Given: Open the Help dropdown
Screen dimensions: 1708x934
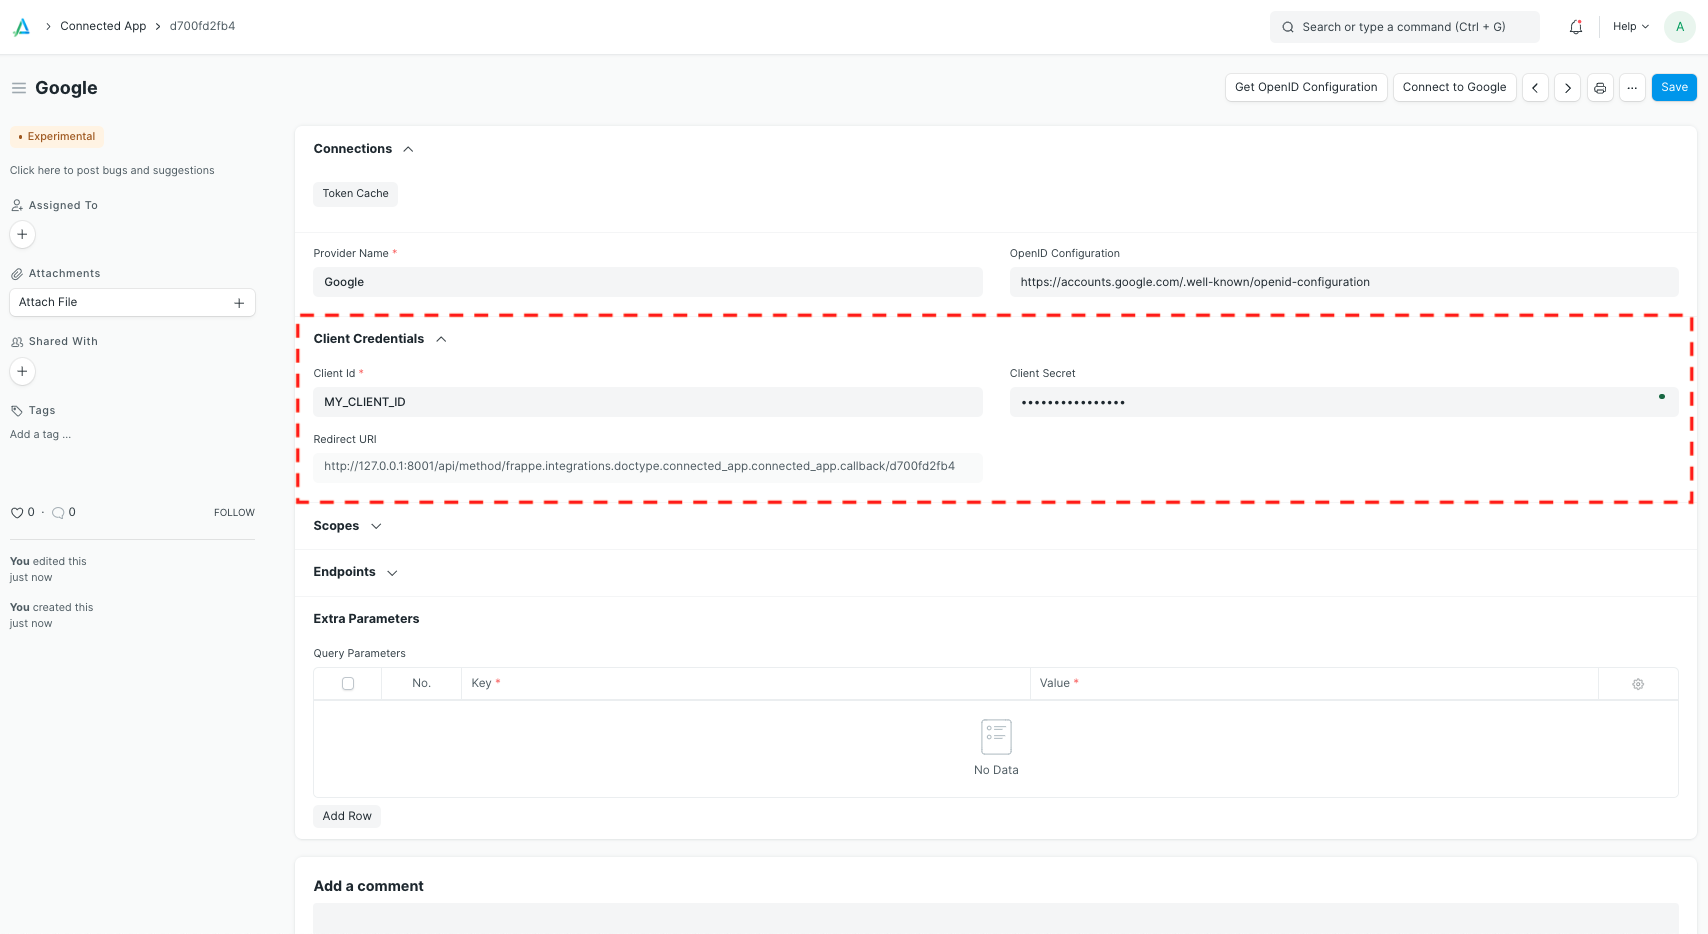Looking at the screenshot, I should (x=1631, y=27).
